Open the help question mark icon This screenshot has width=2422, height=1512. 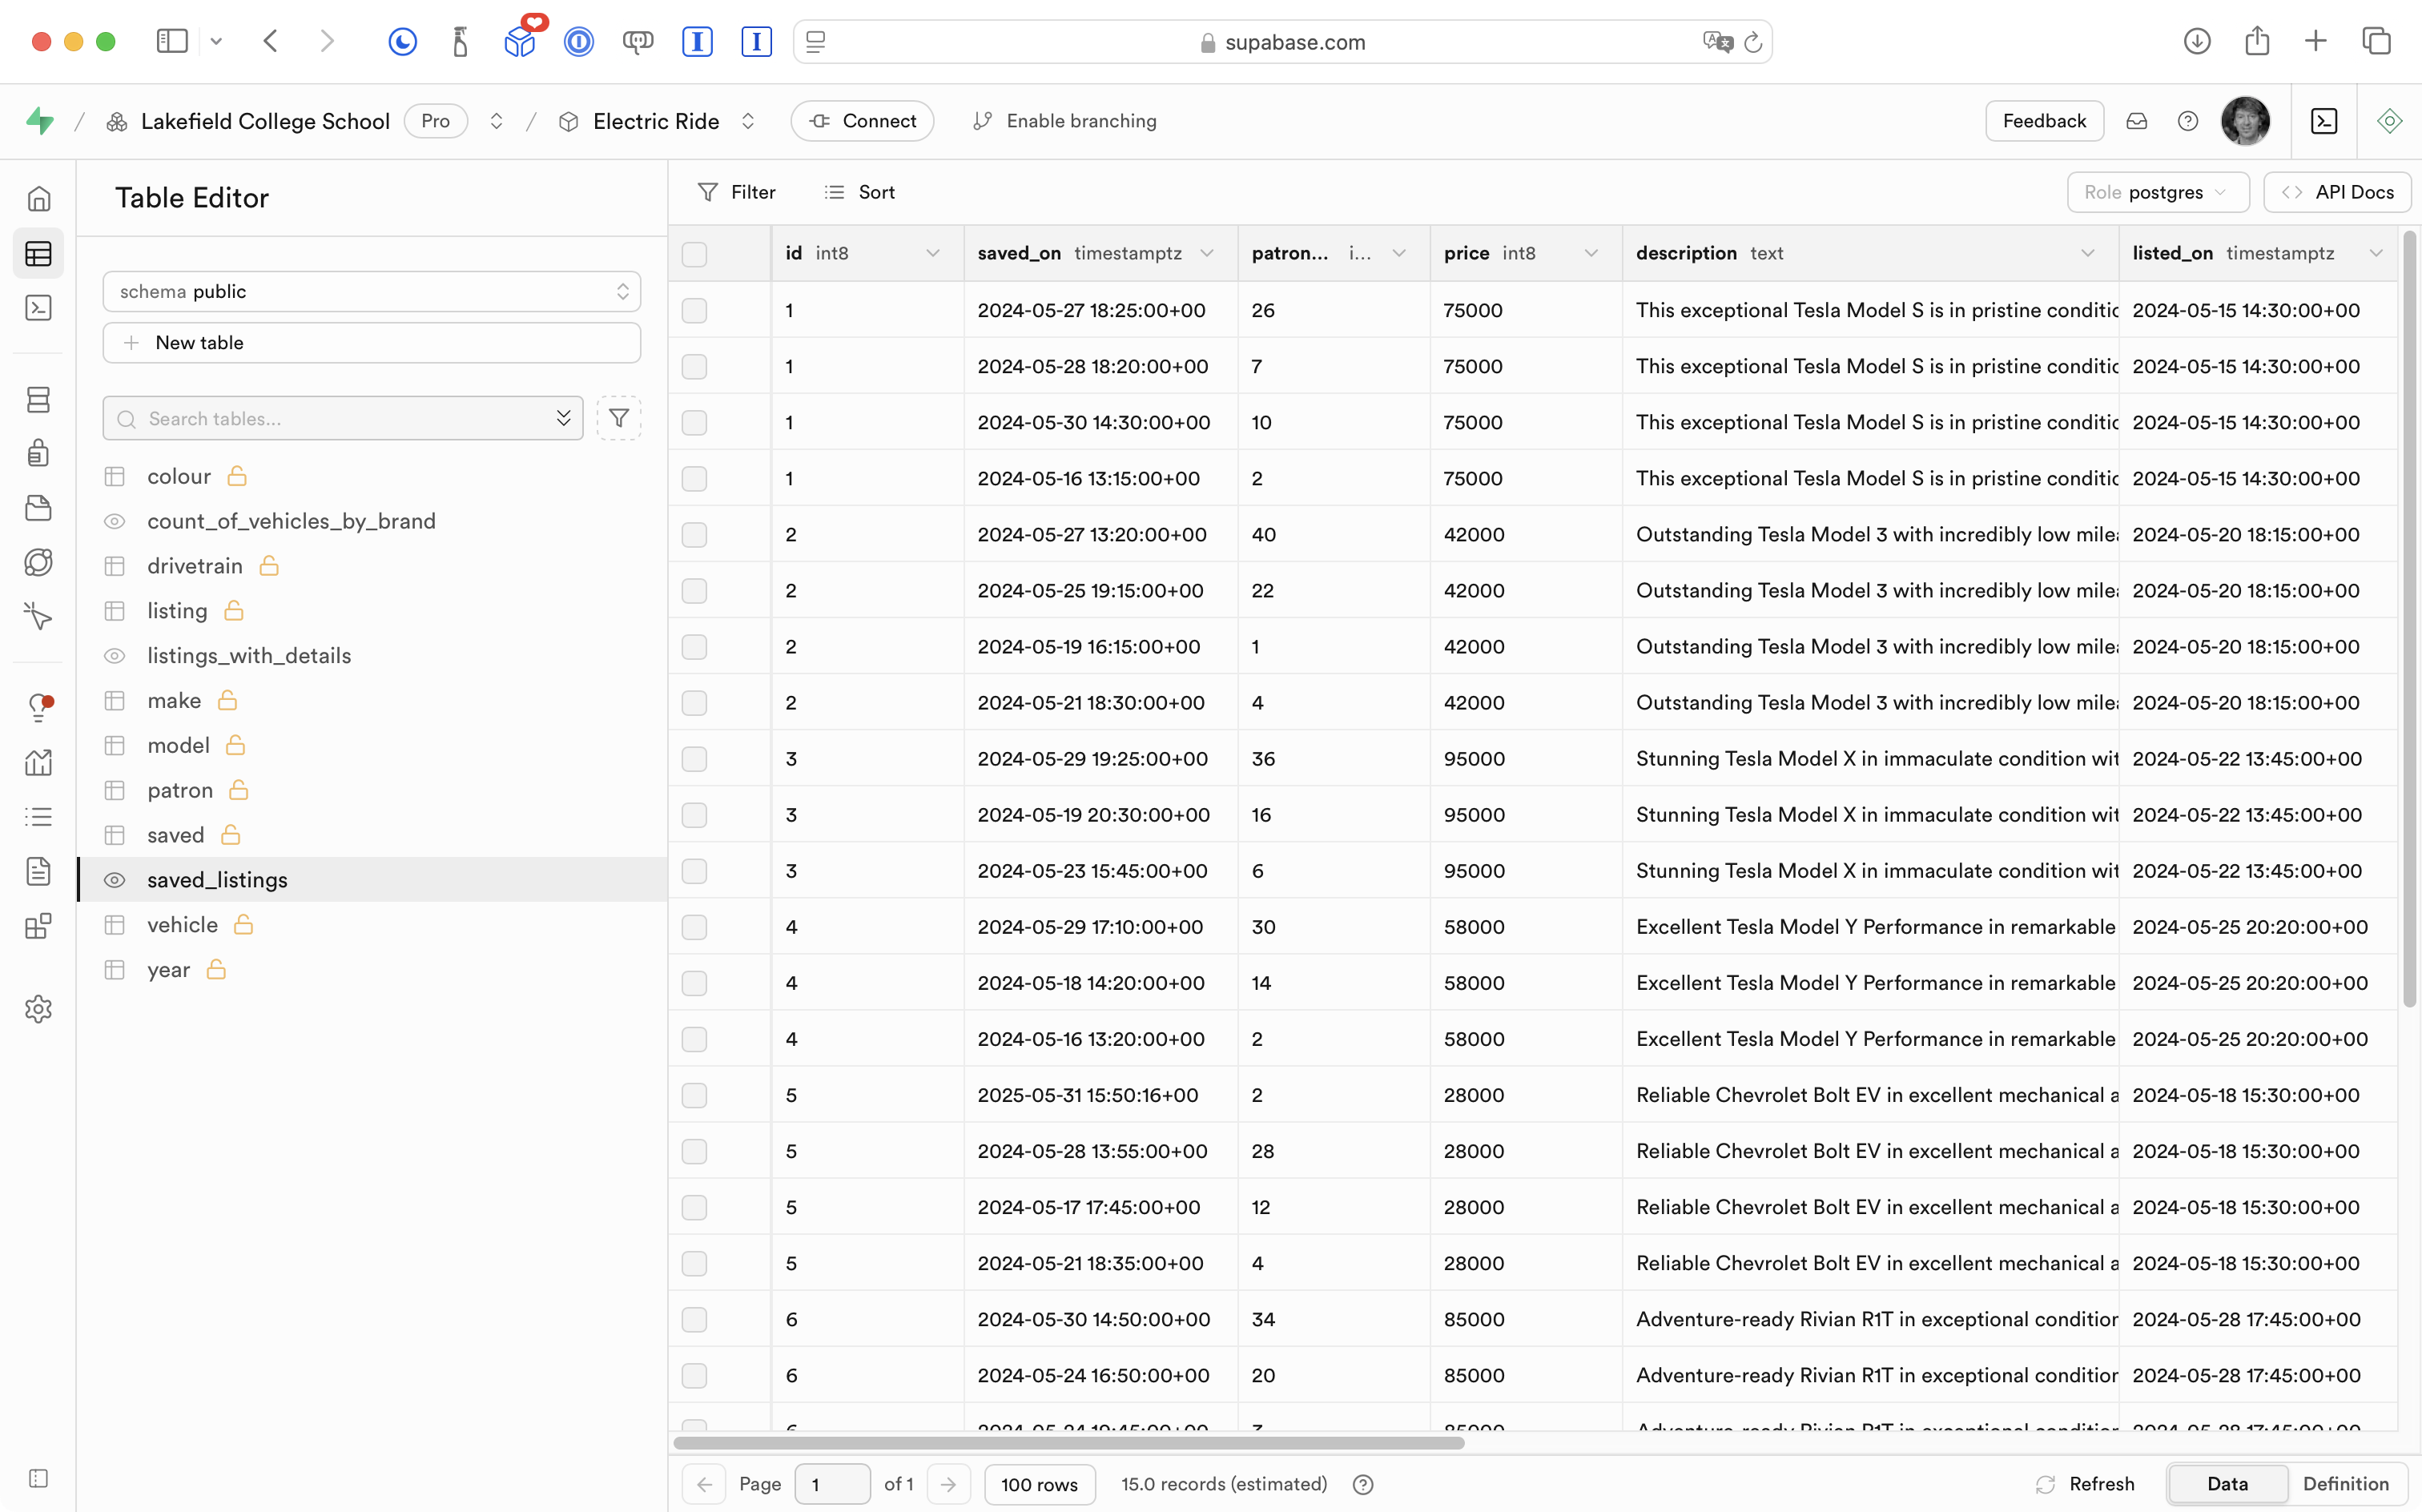[2187, 121]
